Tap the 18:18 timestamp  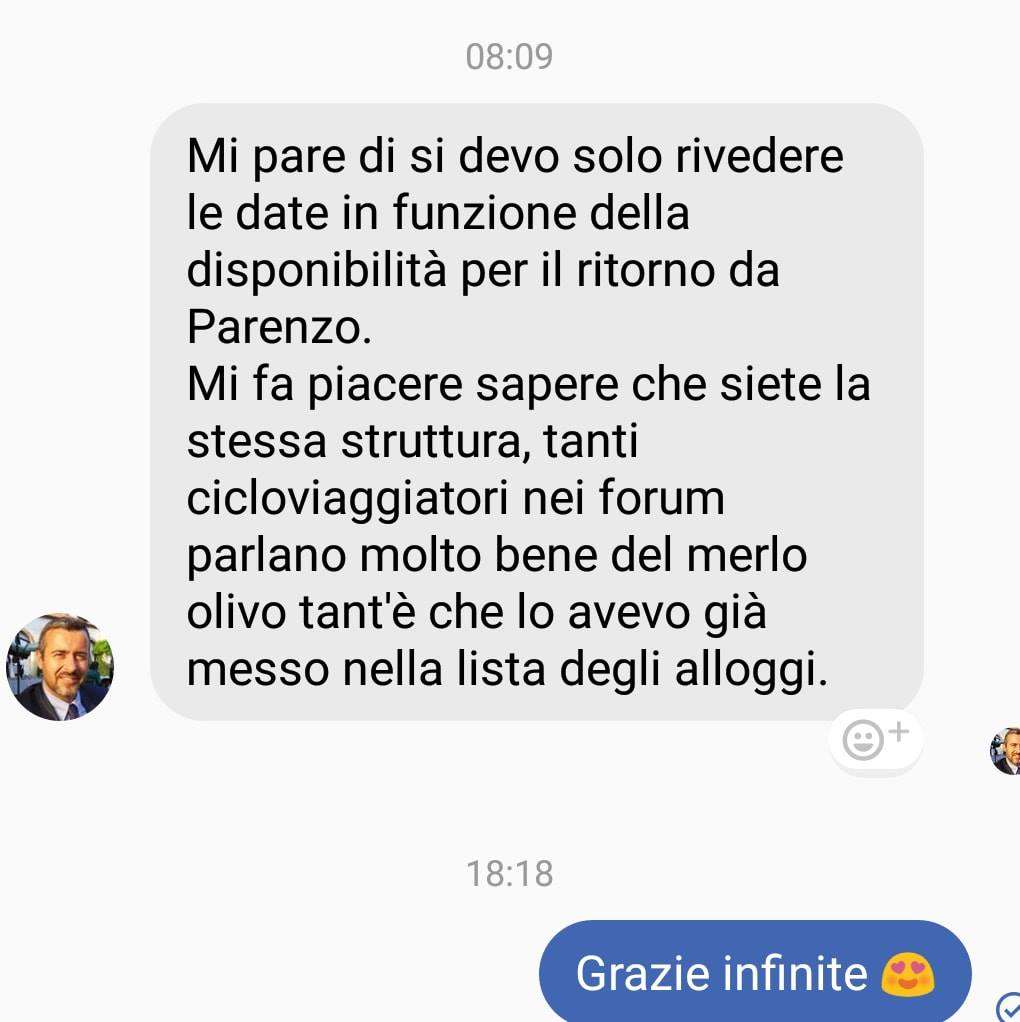click(x=510, y=873)
